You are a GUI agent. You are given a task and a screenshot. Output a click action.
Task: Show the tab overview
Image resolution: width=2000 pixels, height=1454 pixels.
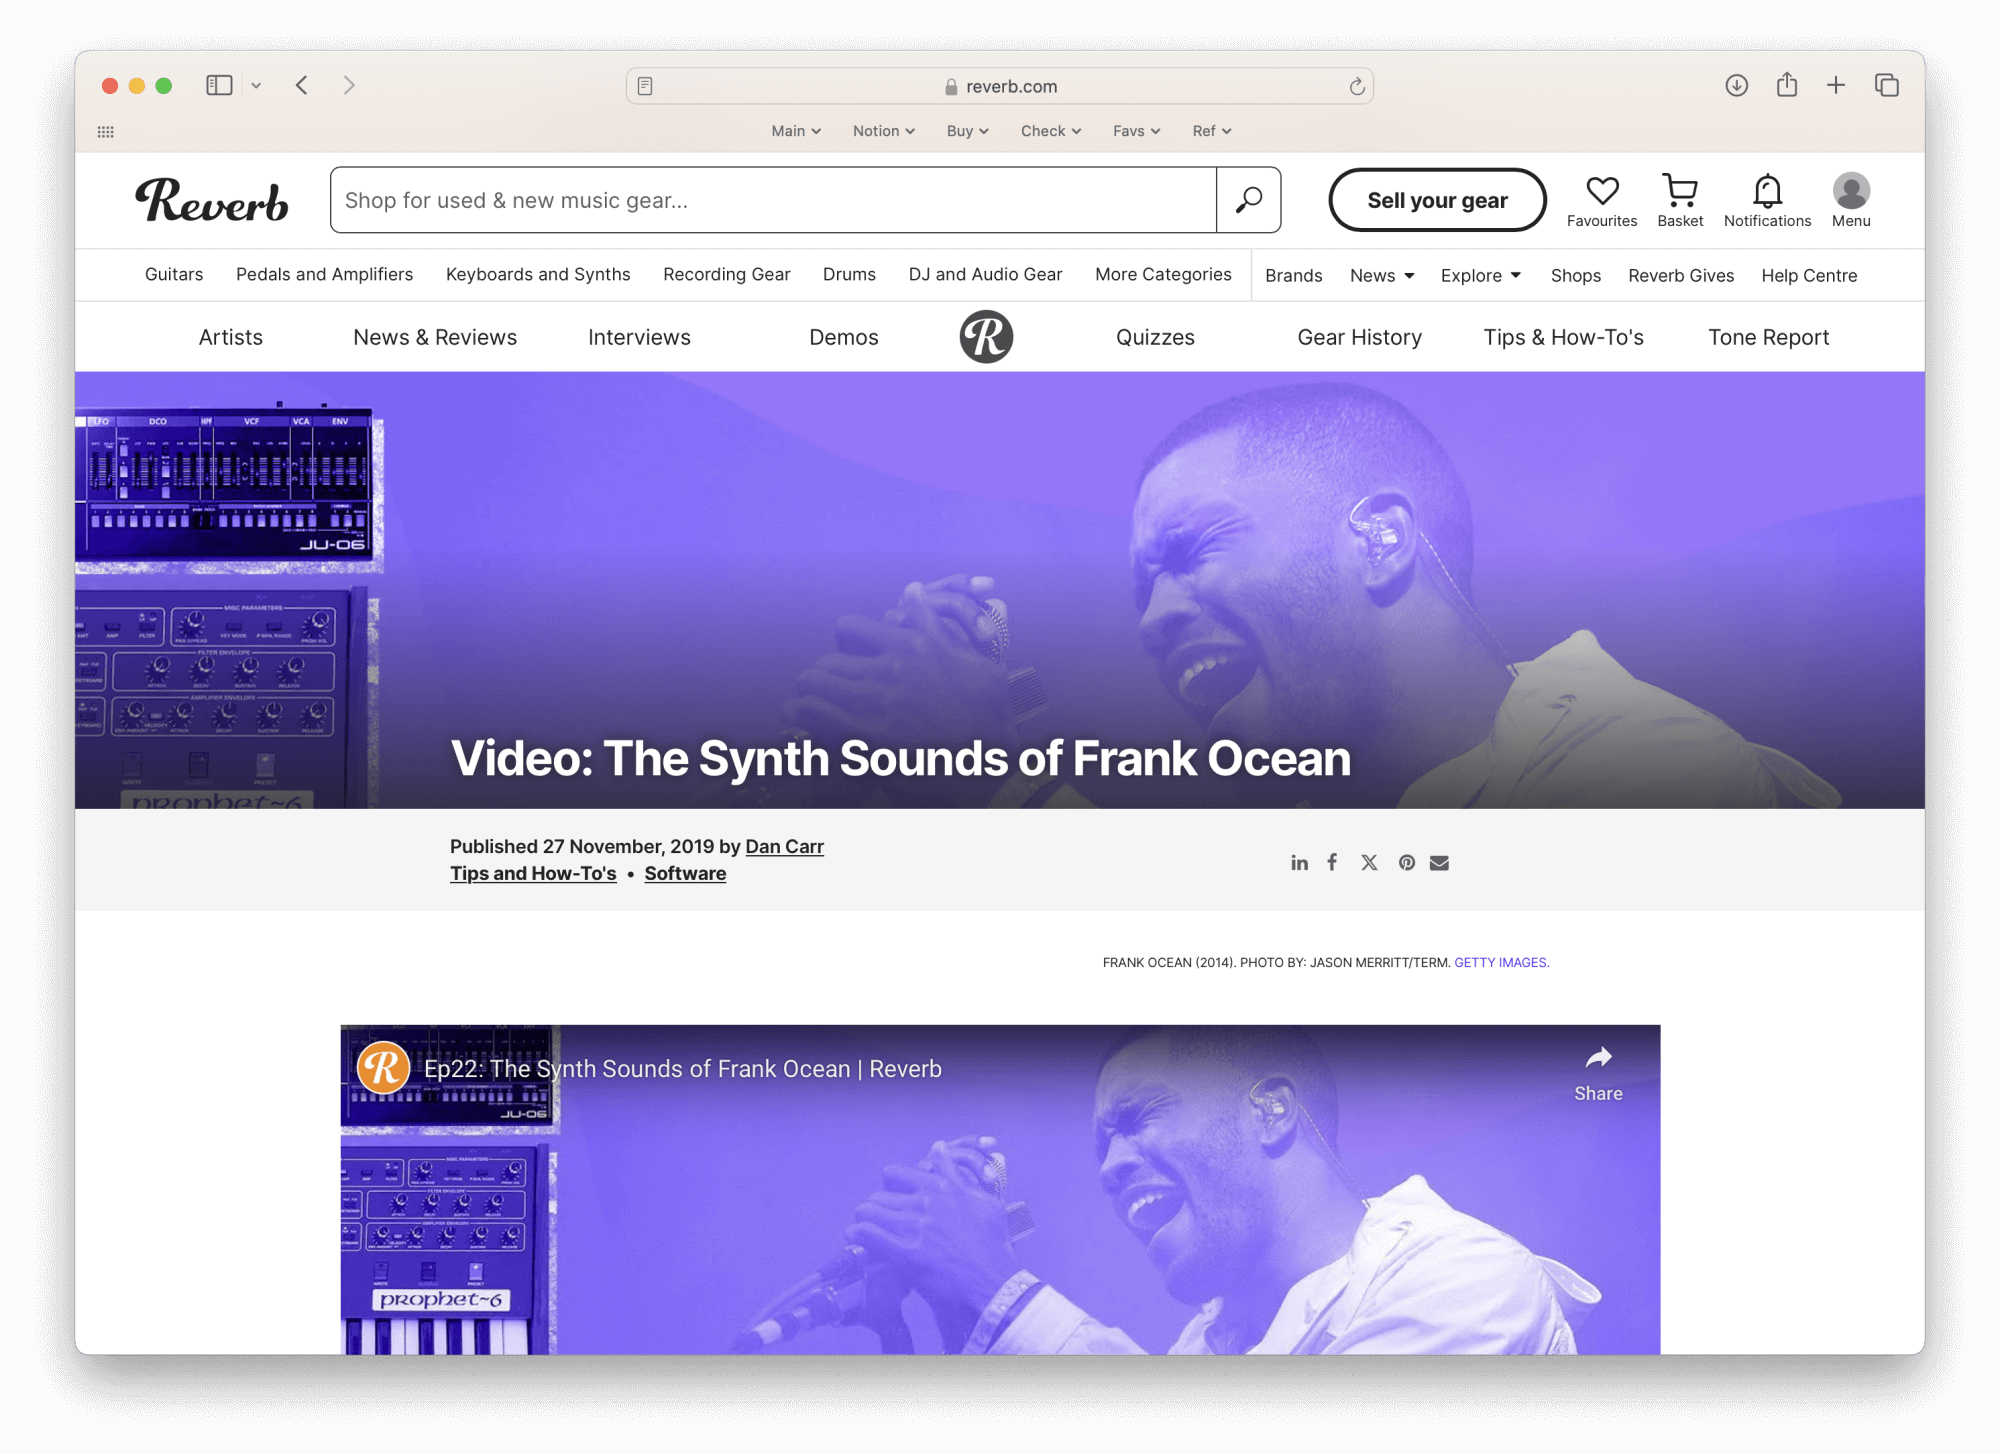pos(1887,86)
